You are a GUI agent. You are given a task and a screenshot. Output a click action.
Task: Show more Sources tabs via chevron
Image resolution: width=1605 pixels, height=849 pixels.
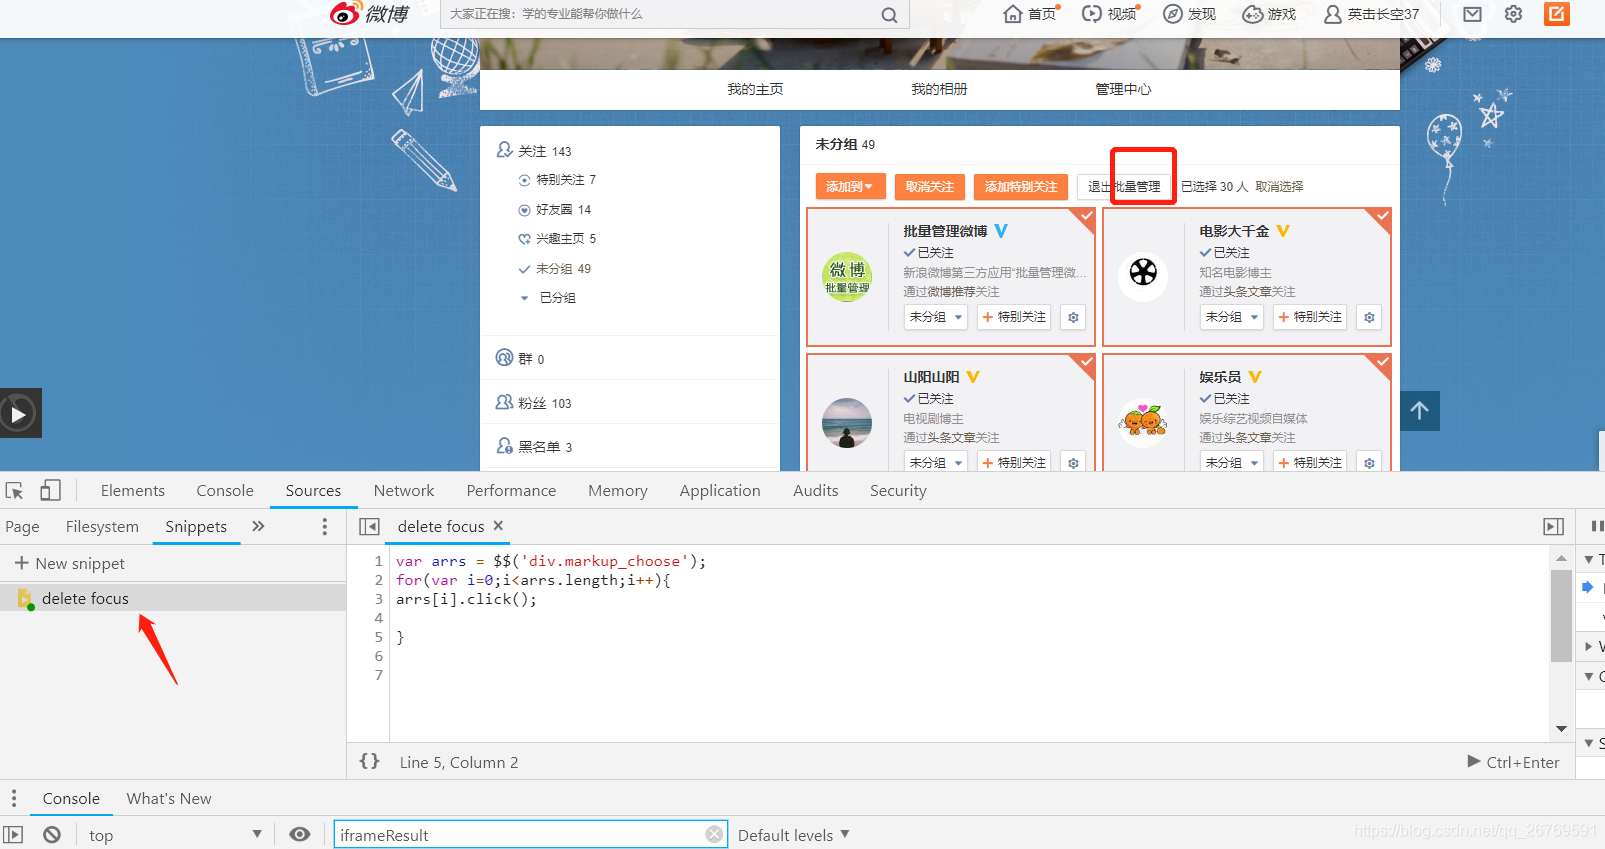click(258, 526)
